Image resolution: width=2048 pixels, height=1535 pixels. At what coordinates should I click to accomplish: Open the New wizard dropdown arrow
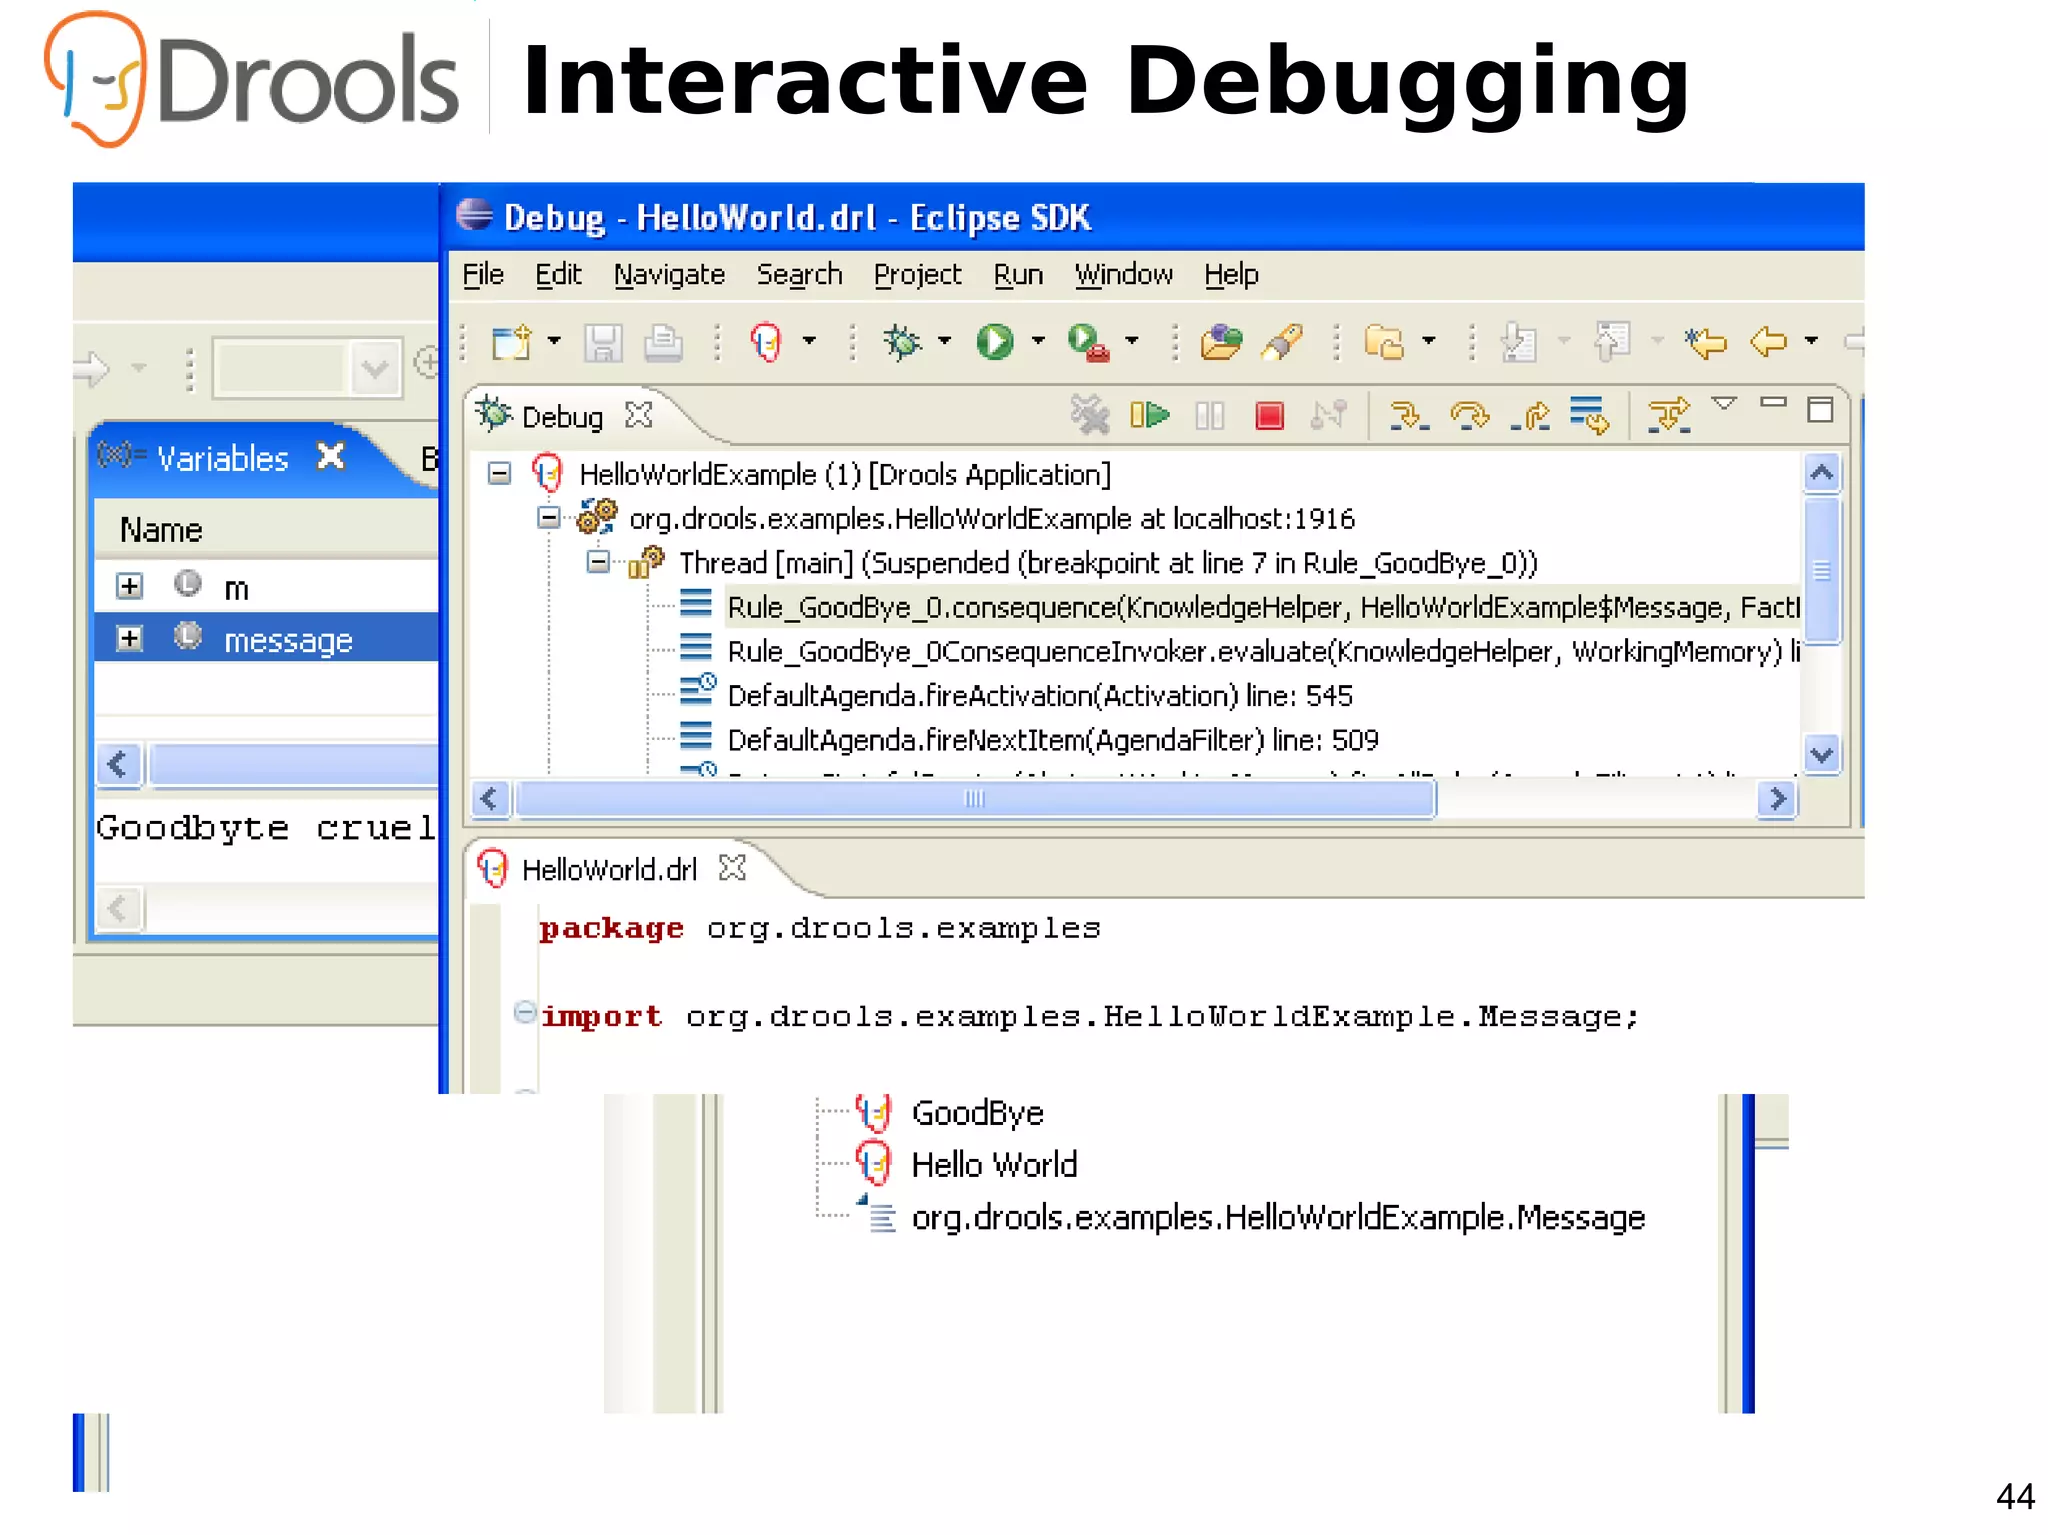tap(554, 341)
